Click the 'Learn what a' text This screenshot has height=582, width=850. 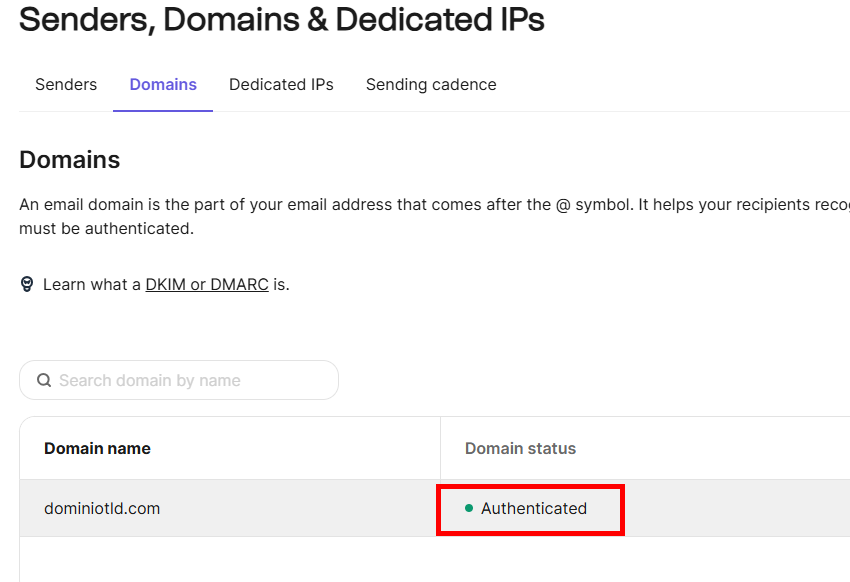coord(92,284)
